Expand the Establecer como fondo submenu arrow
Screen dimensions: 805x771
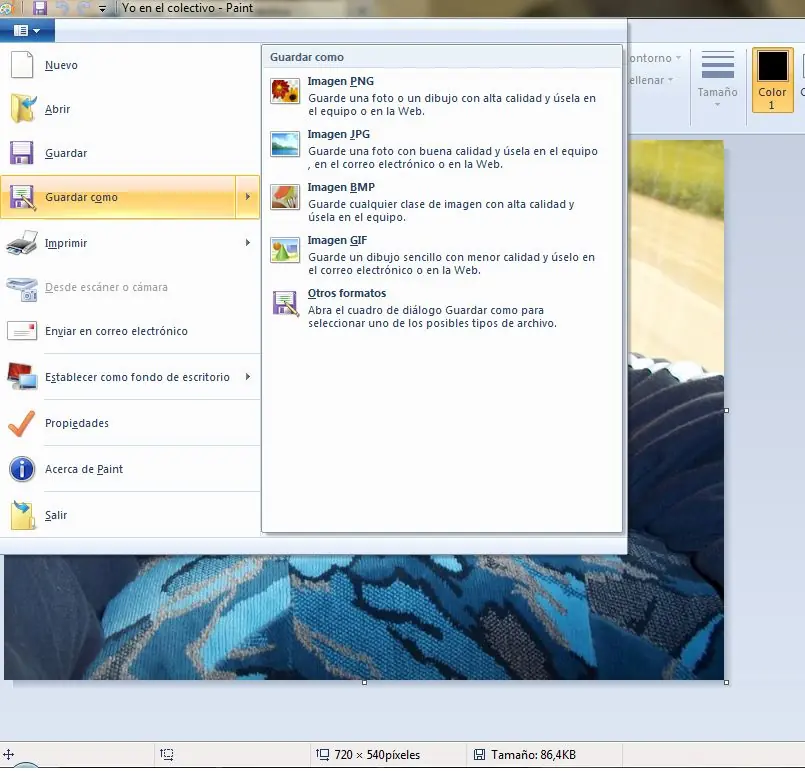[247, 377]
